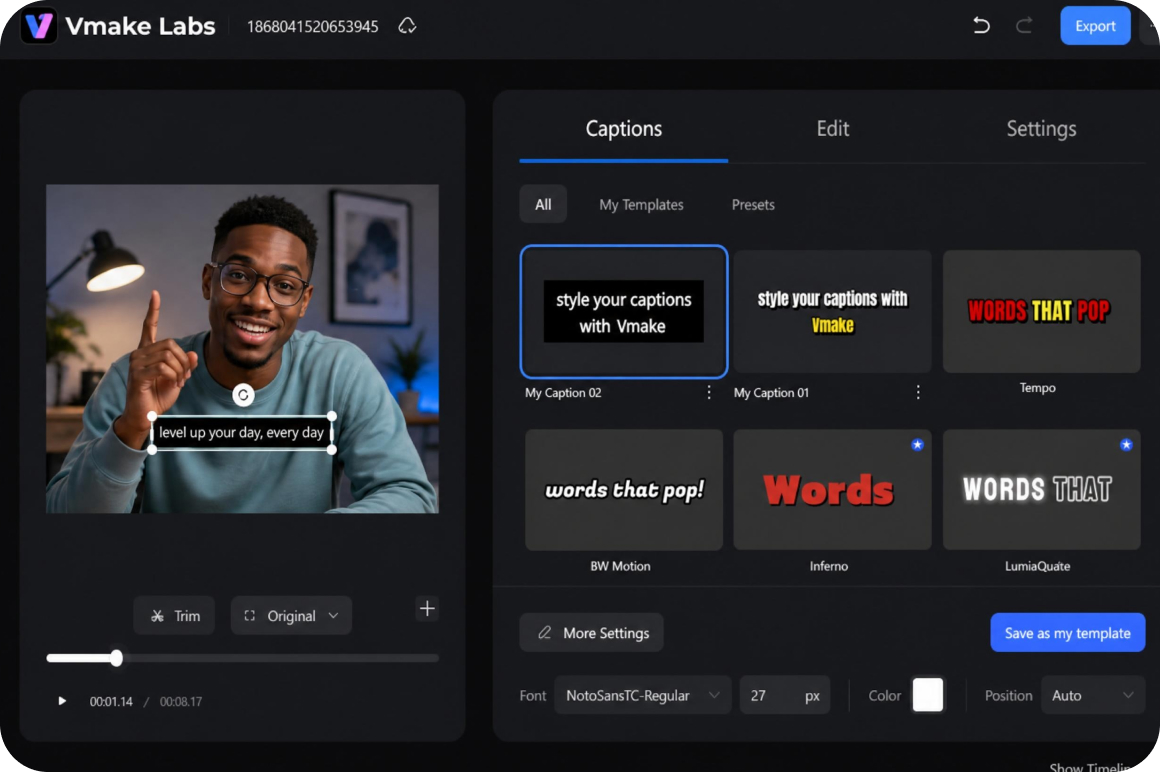Viewport: 1160px width, 772px height.
Task: Open the Position Auto dropdown
Action: [x=1093, y=695]
